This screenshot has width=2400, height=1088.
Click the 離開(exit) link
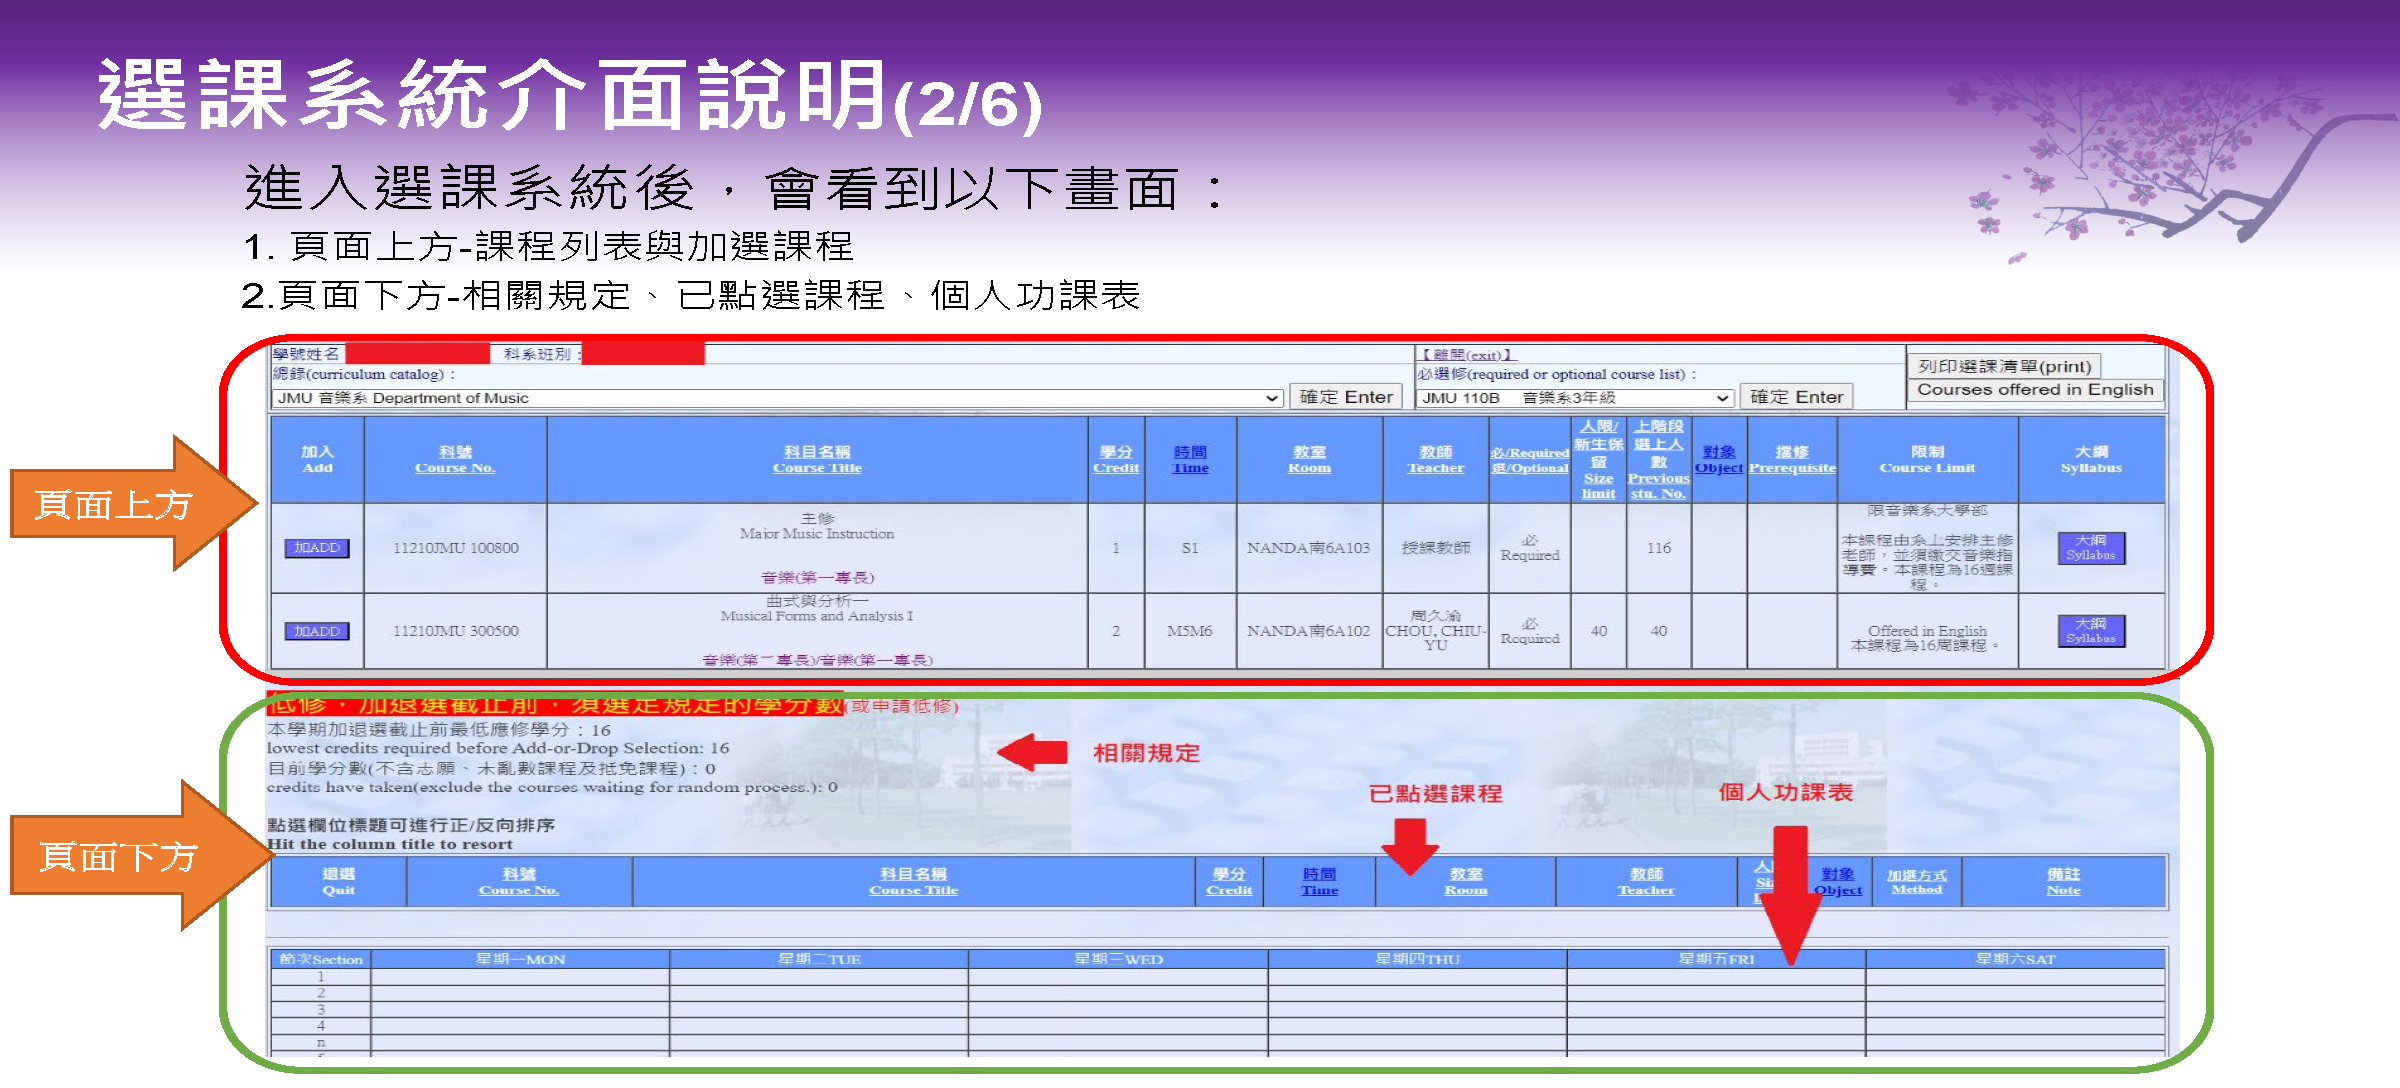point(1467,355)
